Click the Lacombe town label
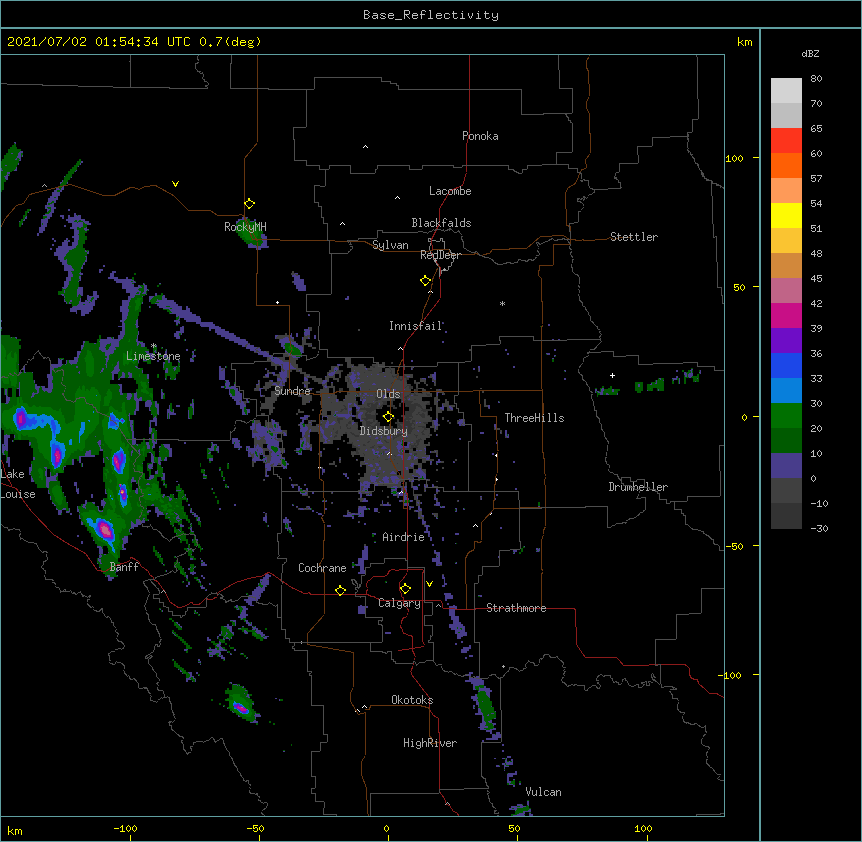 (450, 191)
